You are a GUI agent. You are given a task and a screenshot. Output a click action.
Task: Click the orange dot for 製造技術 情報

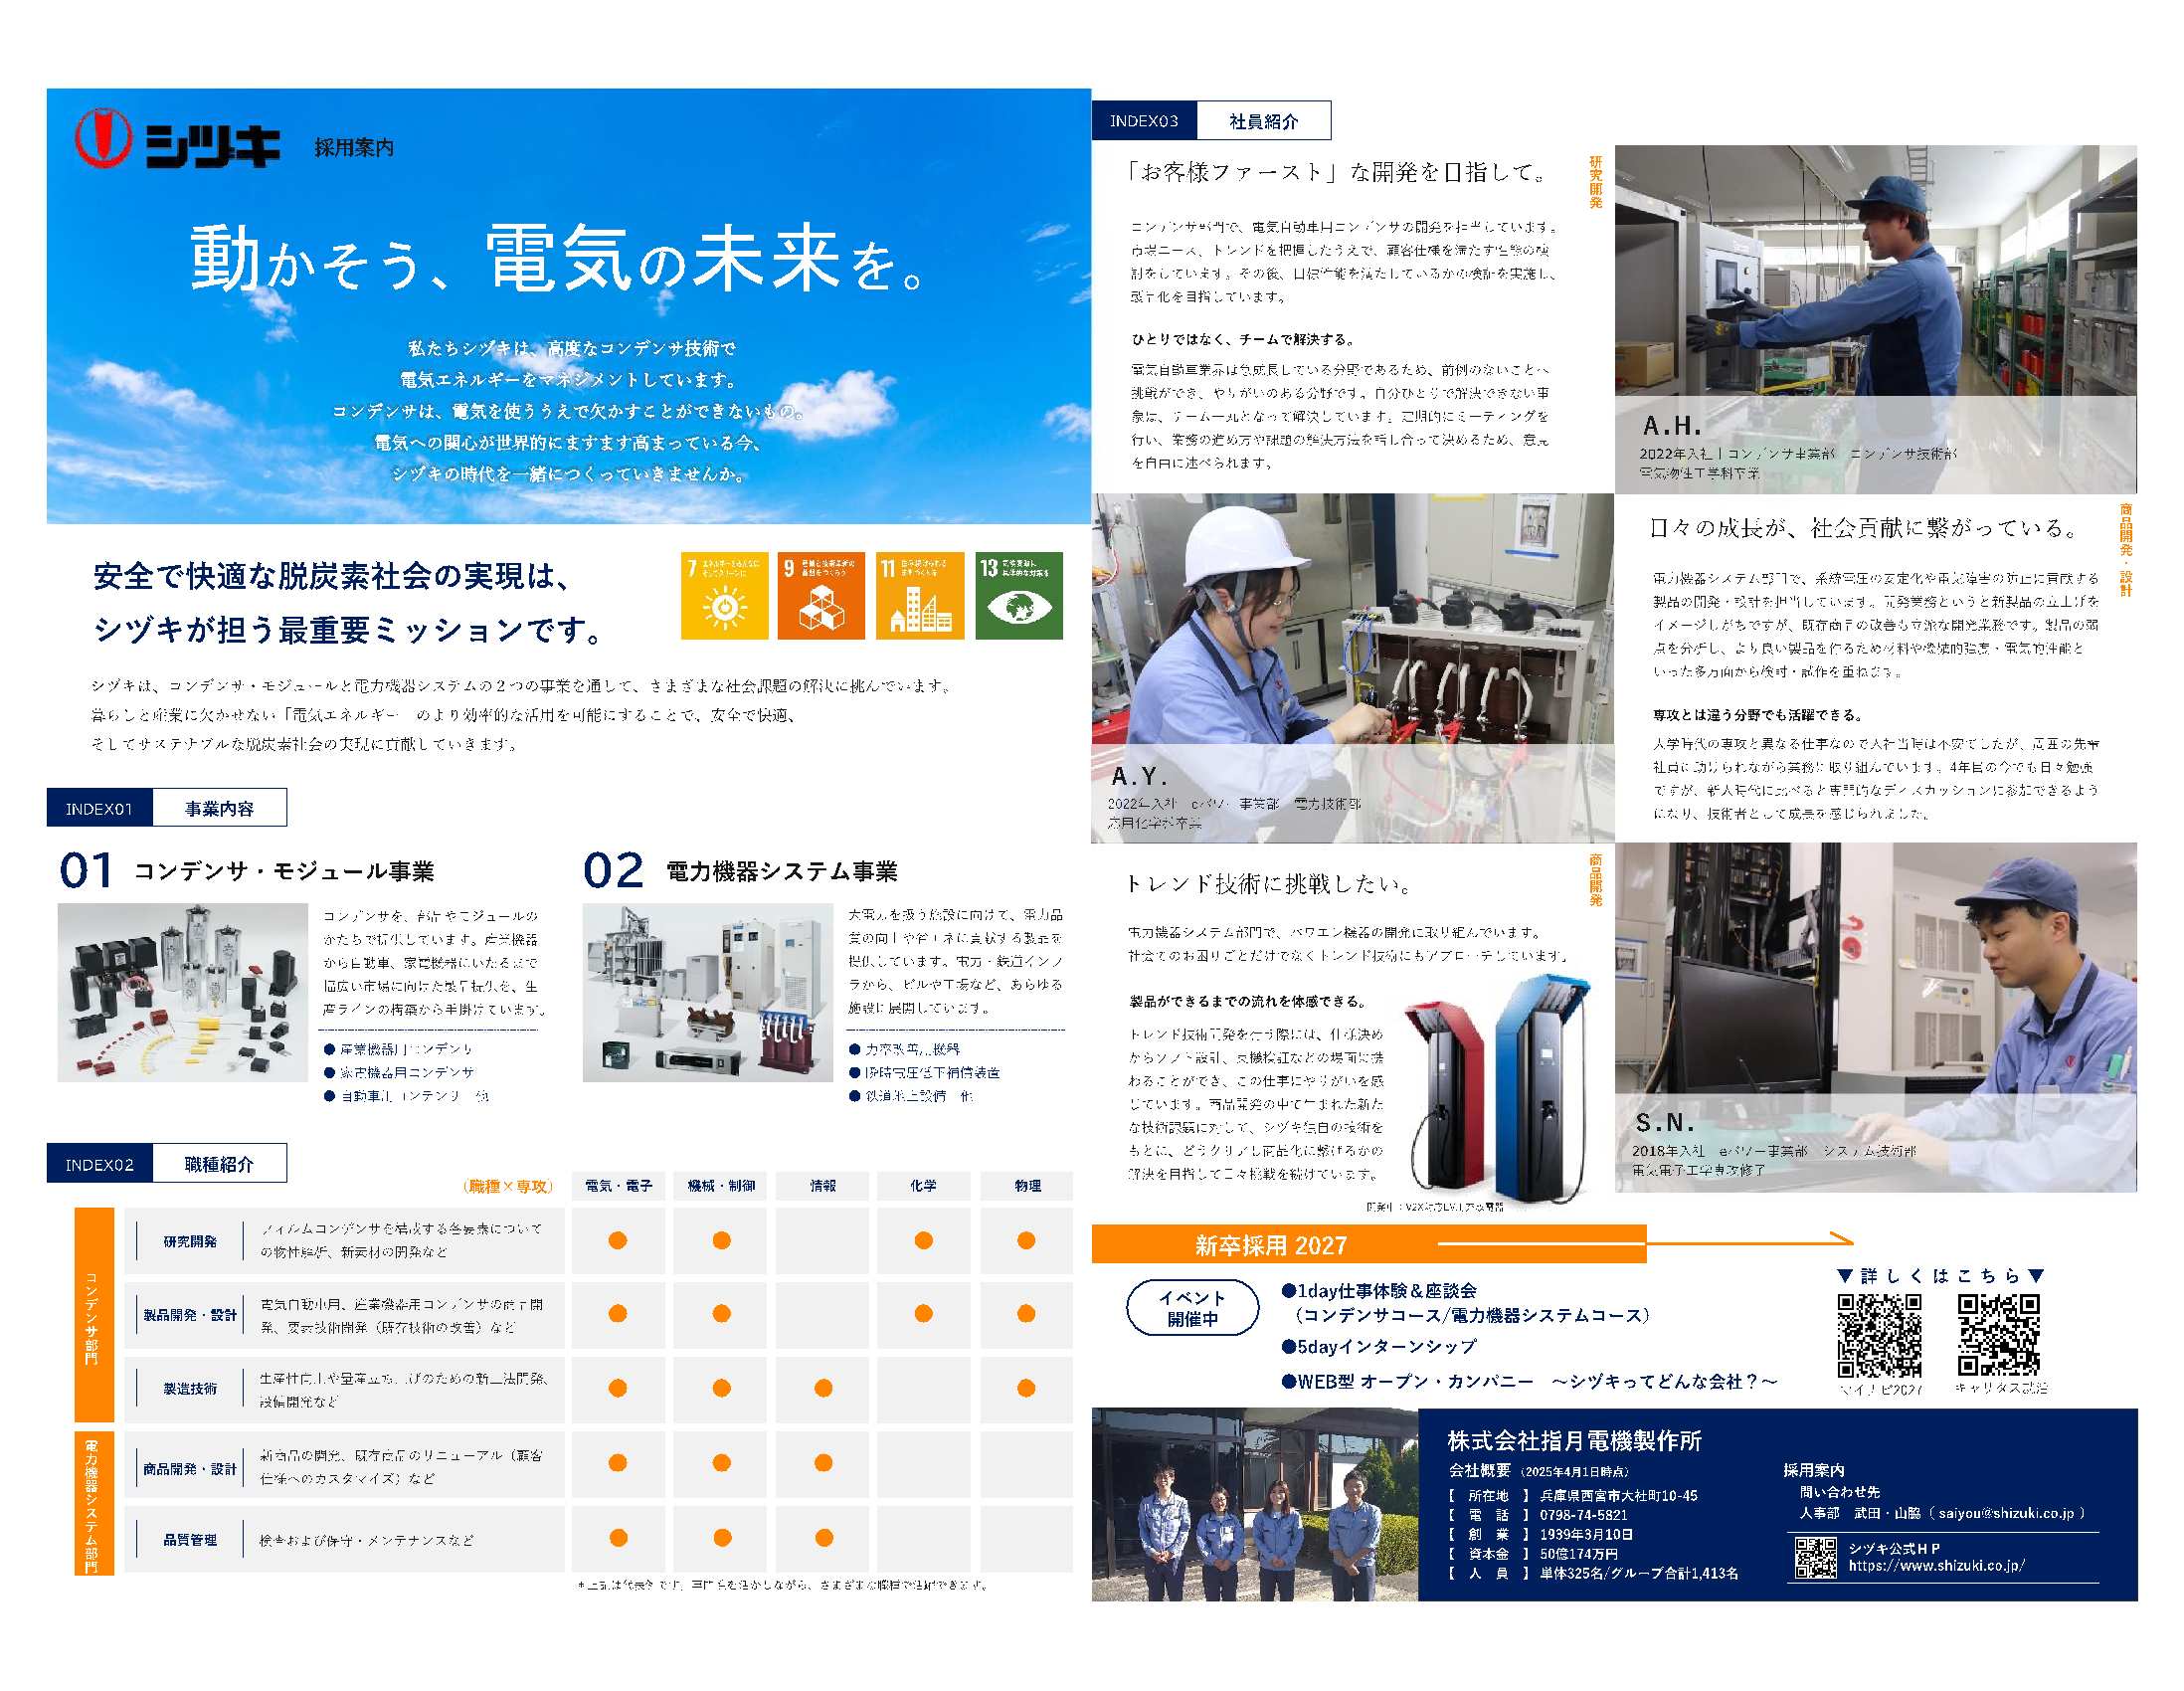(823, 1388)
